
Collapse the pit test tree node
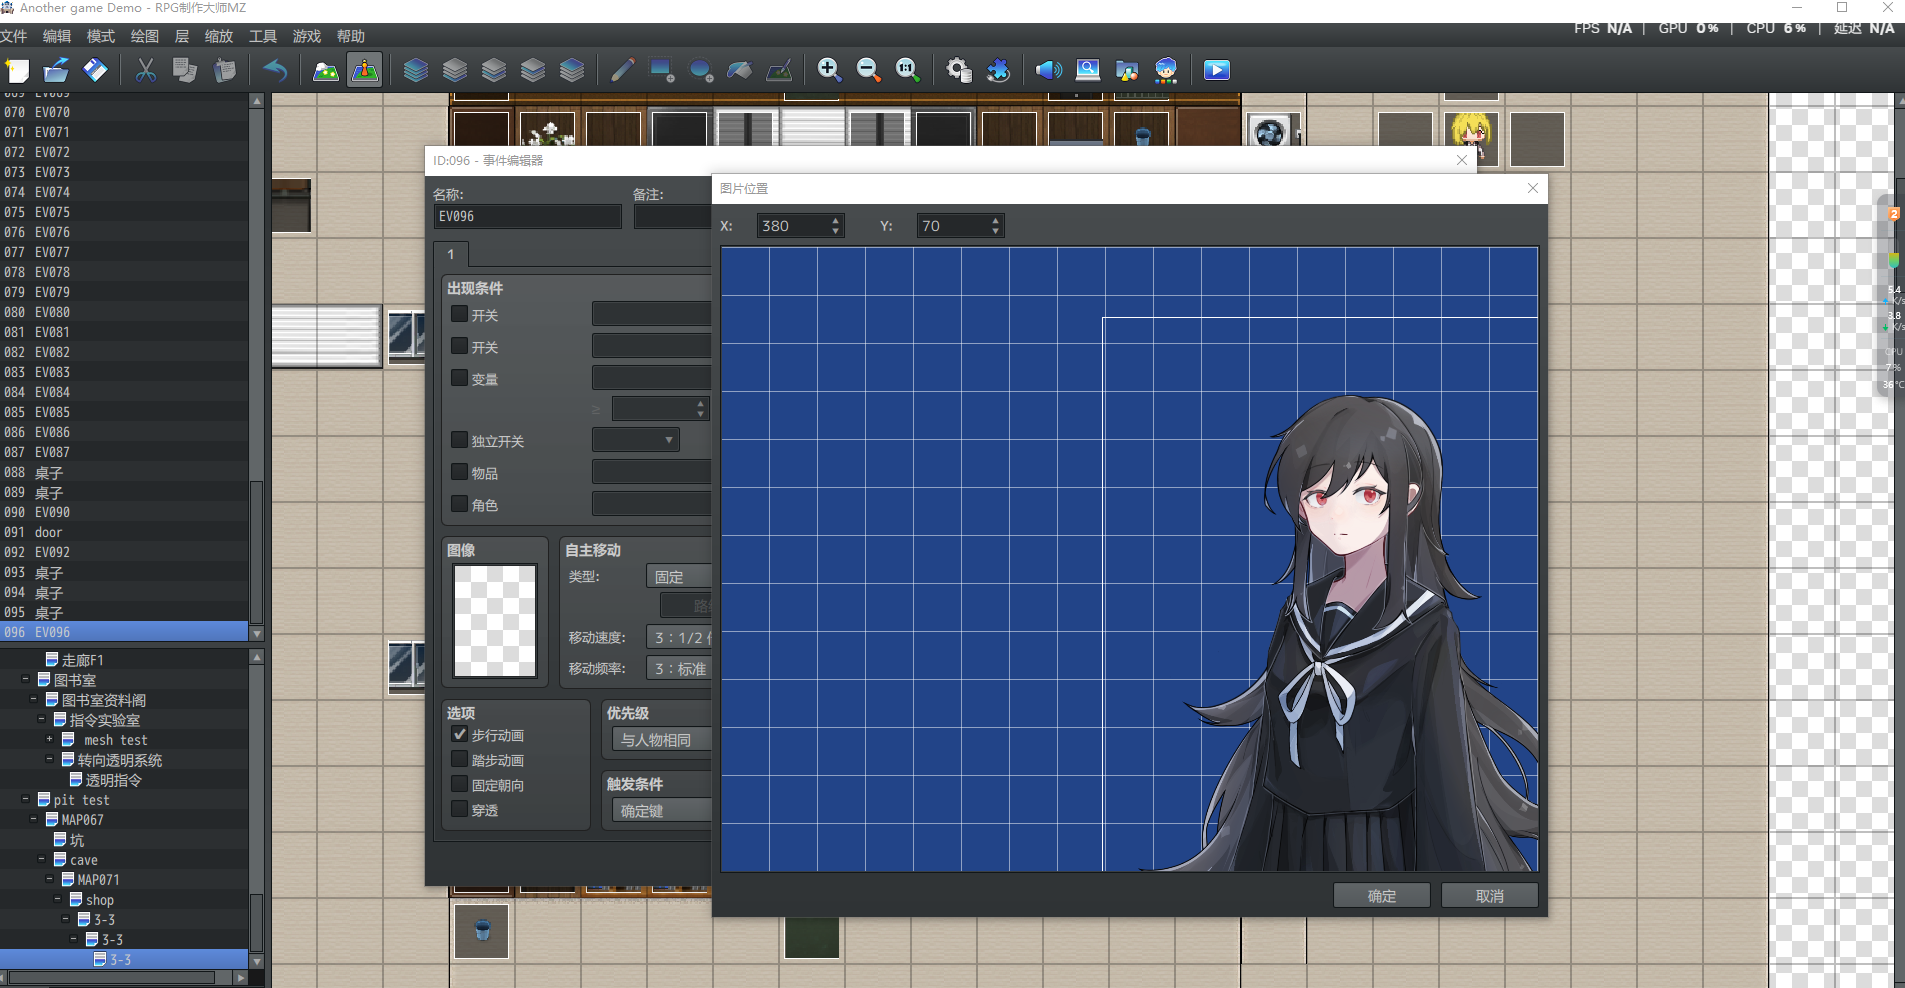[25, 799]
